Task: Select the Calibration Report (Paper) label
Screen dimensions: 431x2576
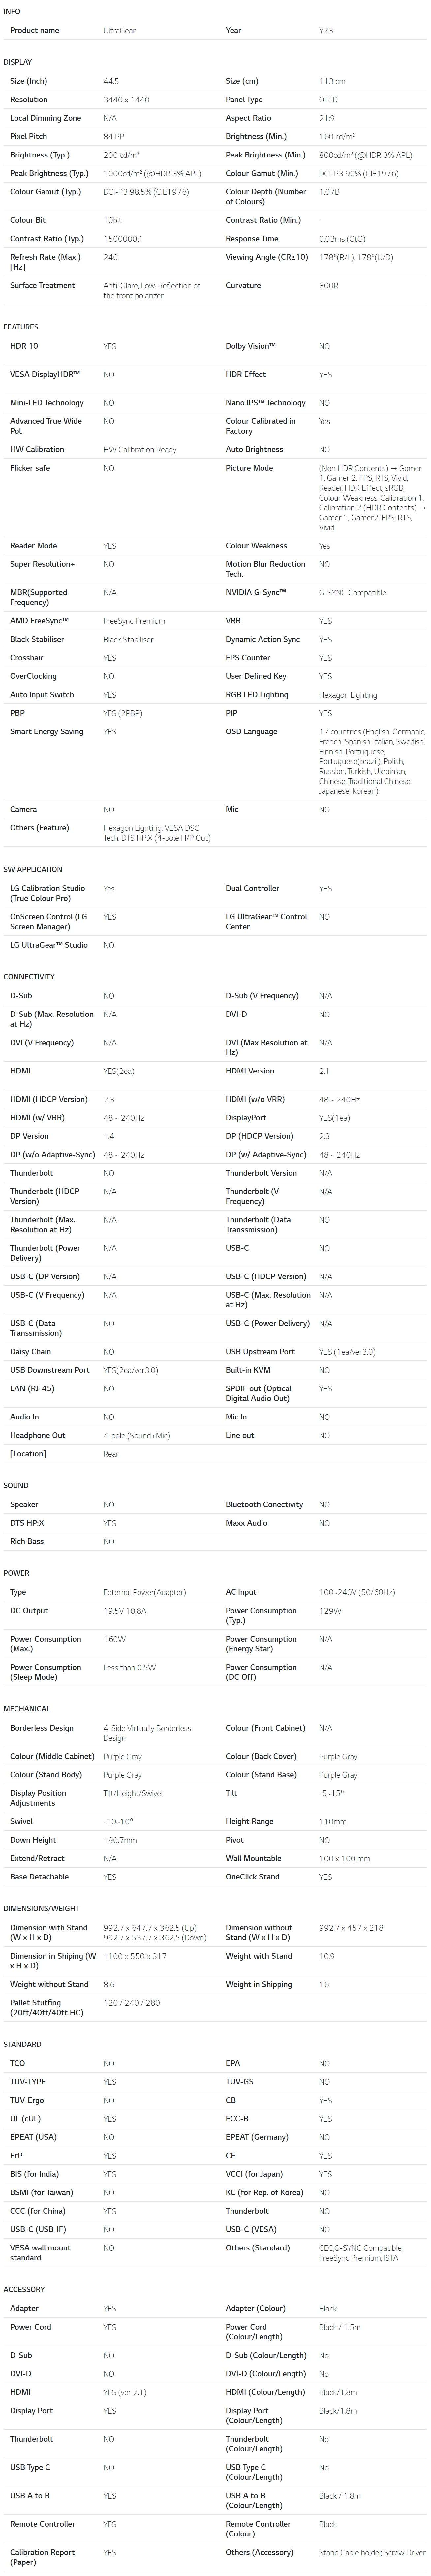Action: (x=42, y=2557)
